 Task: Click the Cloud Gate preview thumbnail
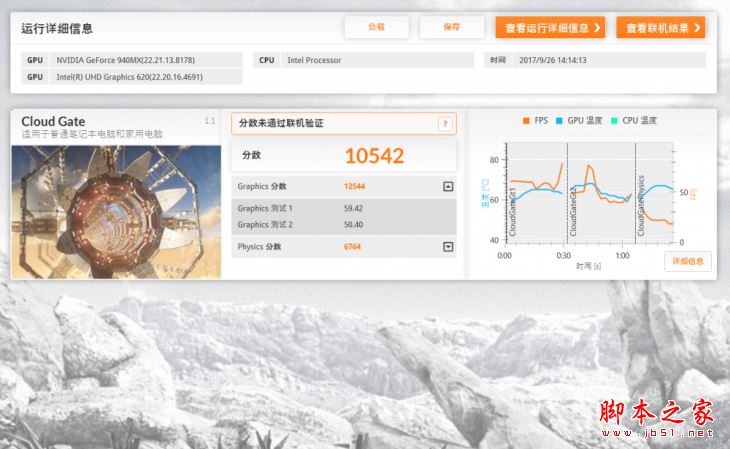[x=116, y=212]
